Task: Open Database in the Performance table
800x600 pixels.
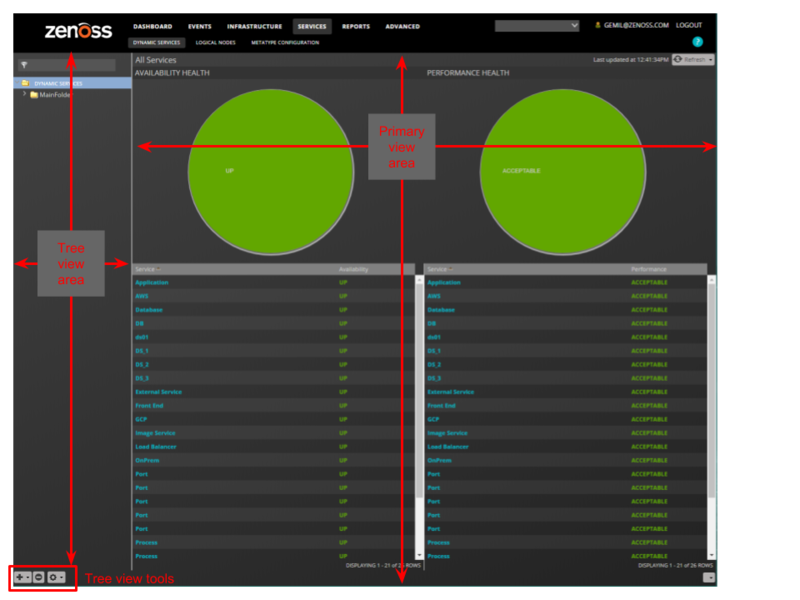Action: (441, 310)
